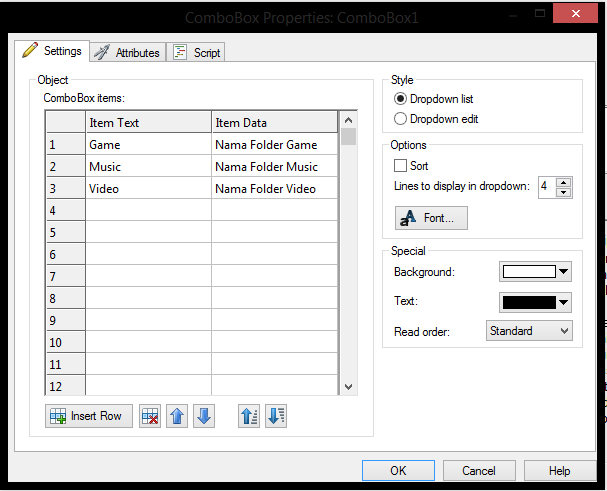Sort items descending icon button
This screenshot has height=491, width=607.
click(276, 416)
